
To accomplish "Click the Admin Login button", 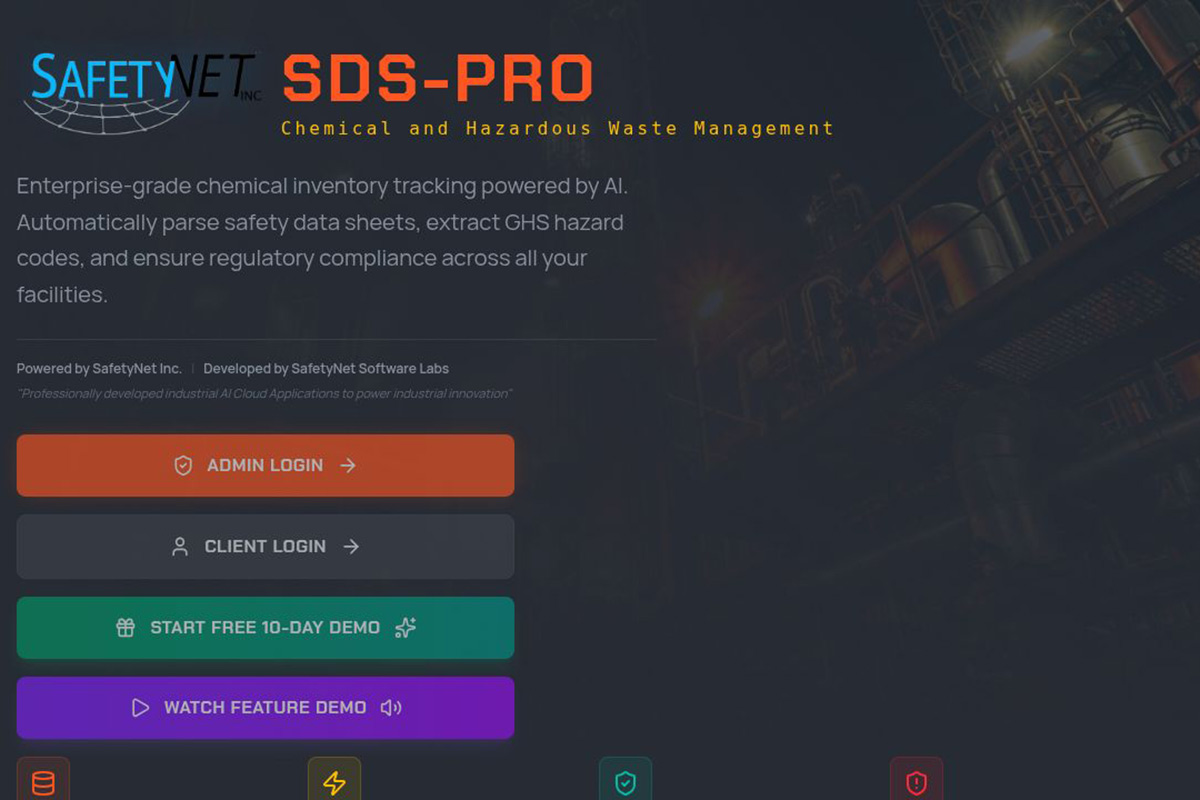I will 265,465.
